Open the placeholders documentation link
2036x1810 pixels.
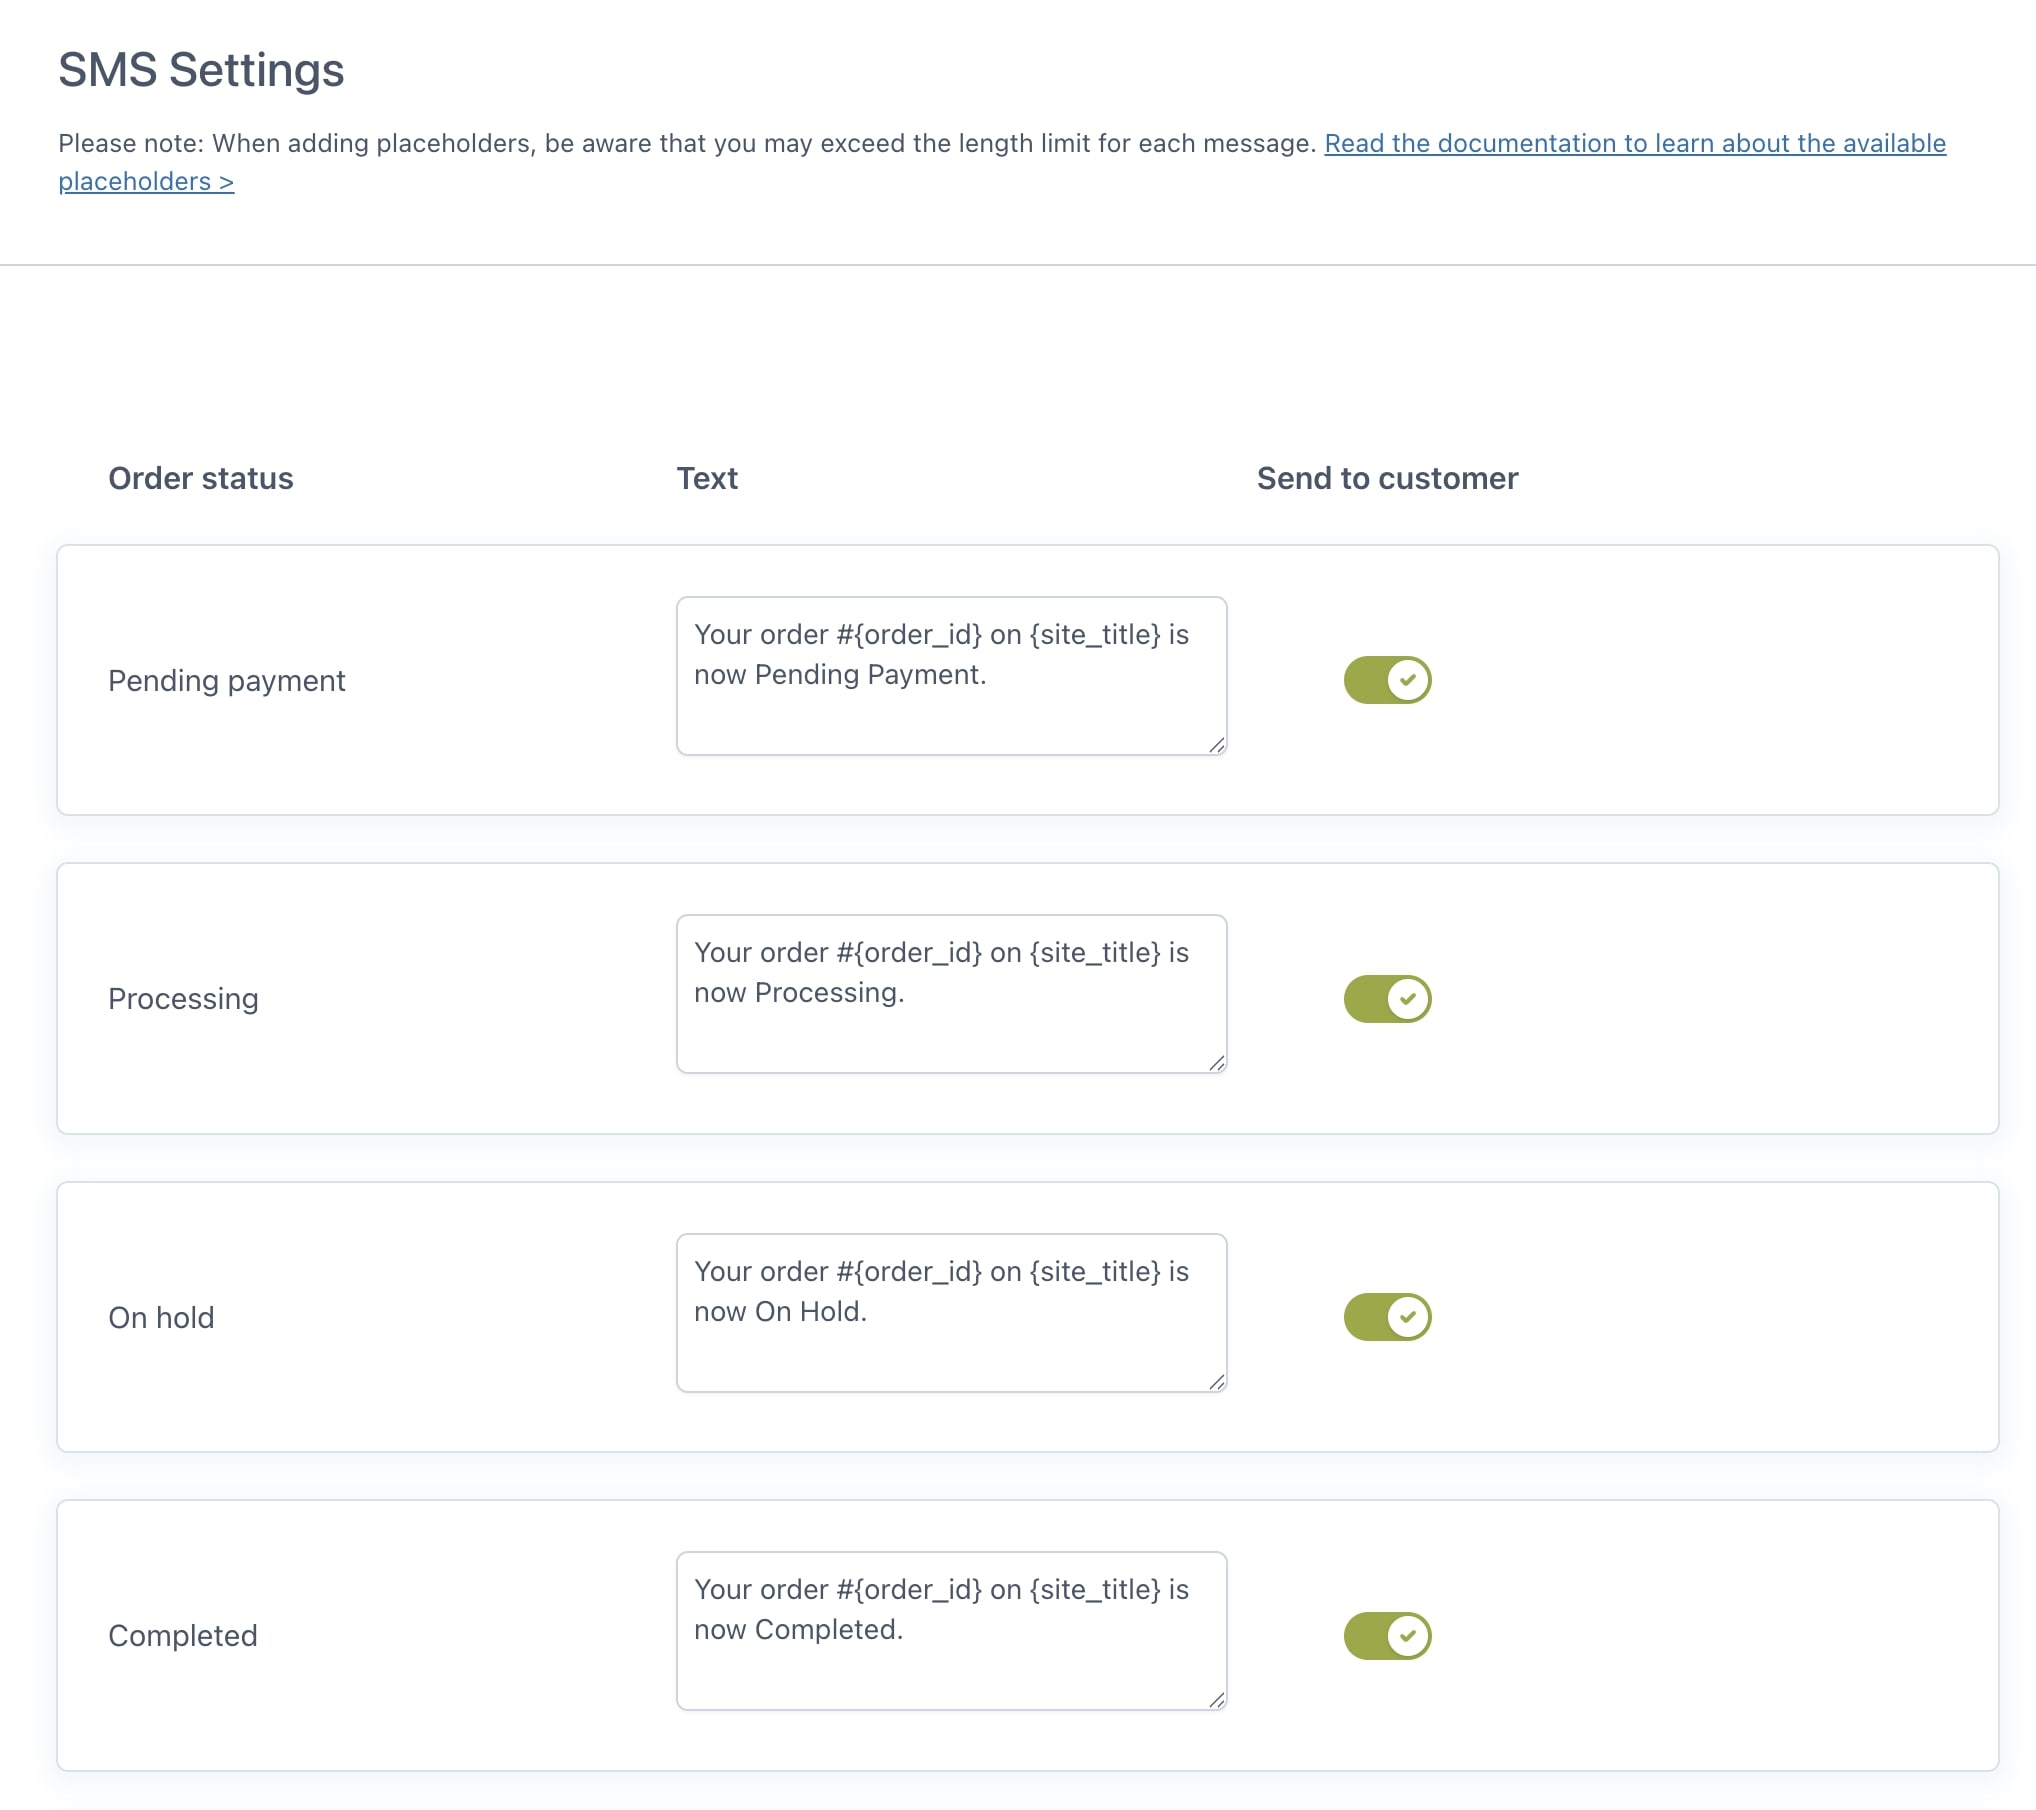point(1634,144)
